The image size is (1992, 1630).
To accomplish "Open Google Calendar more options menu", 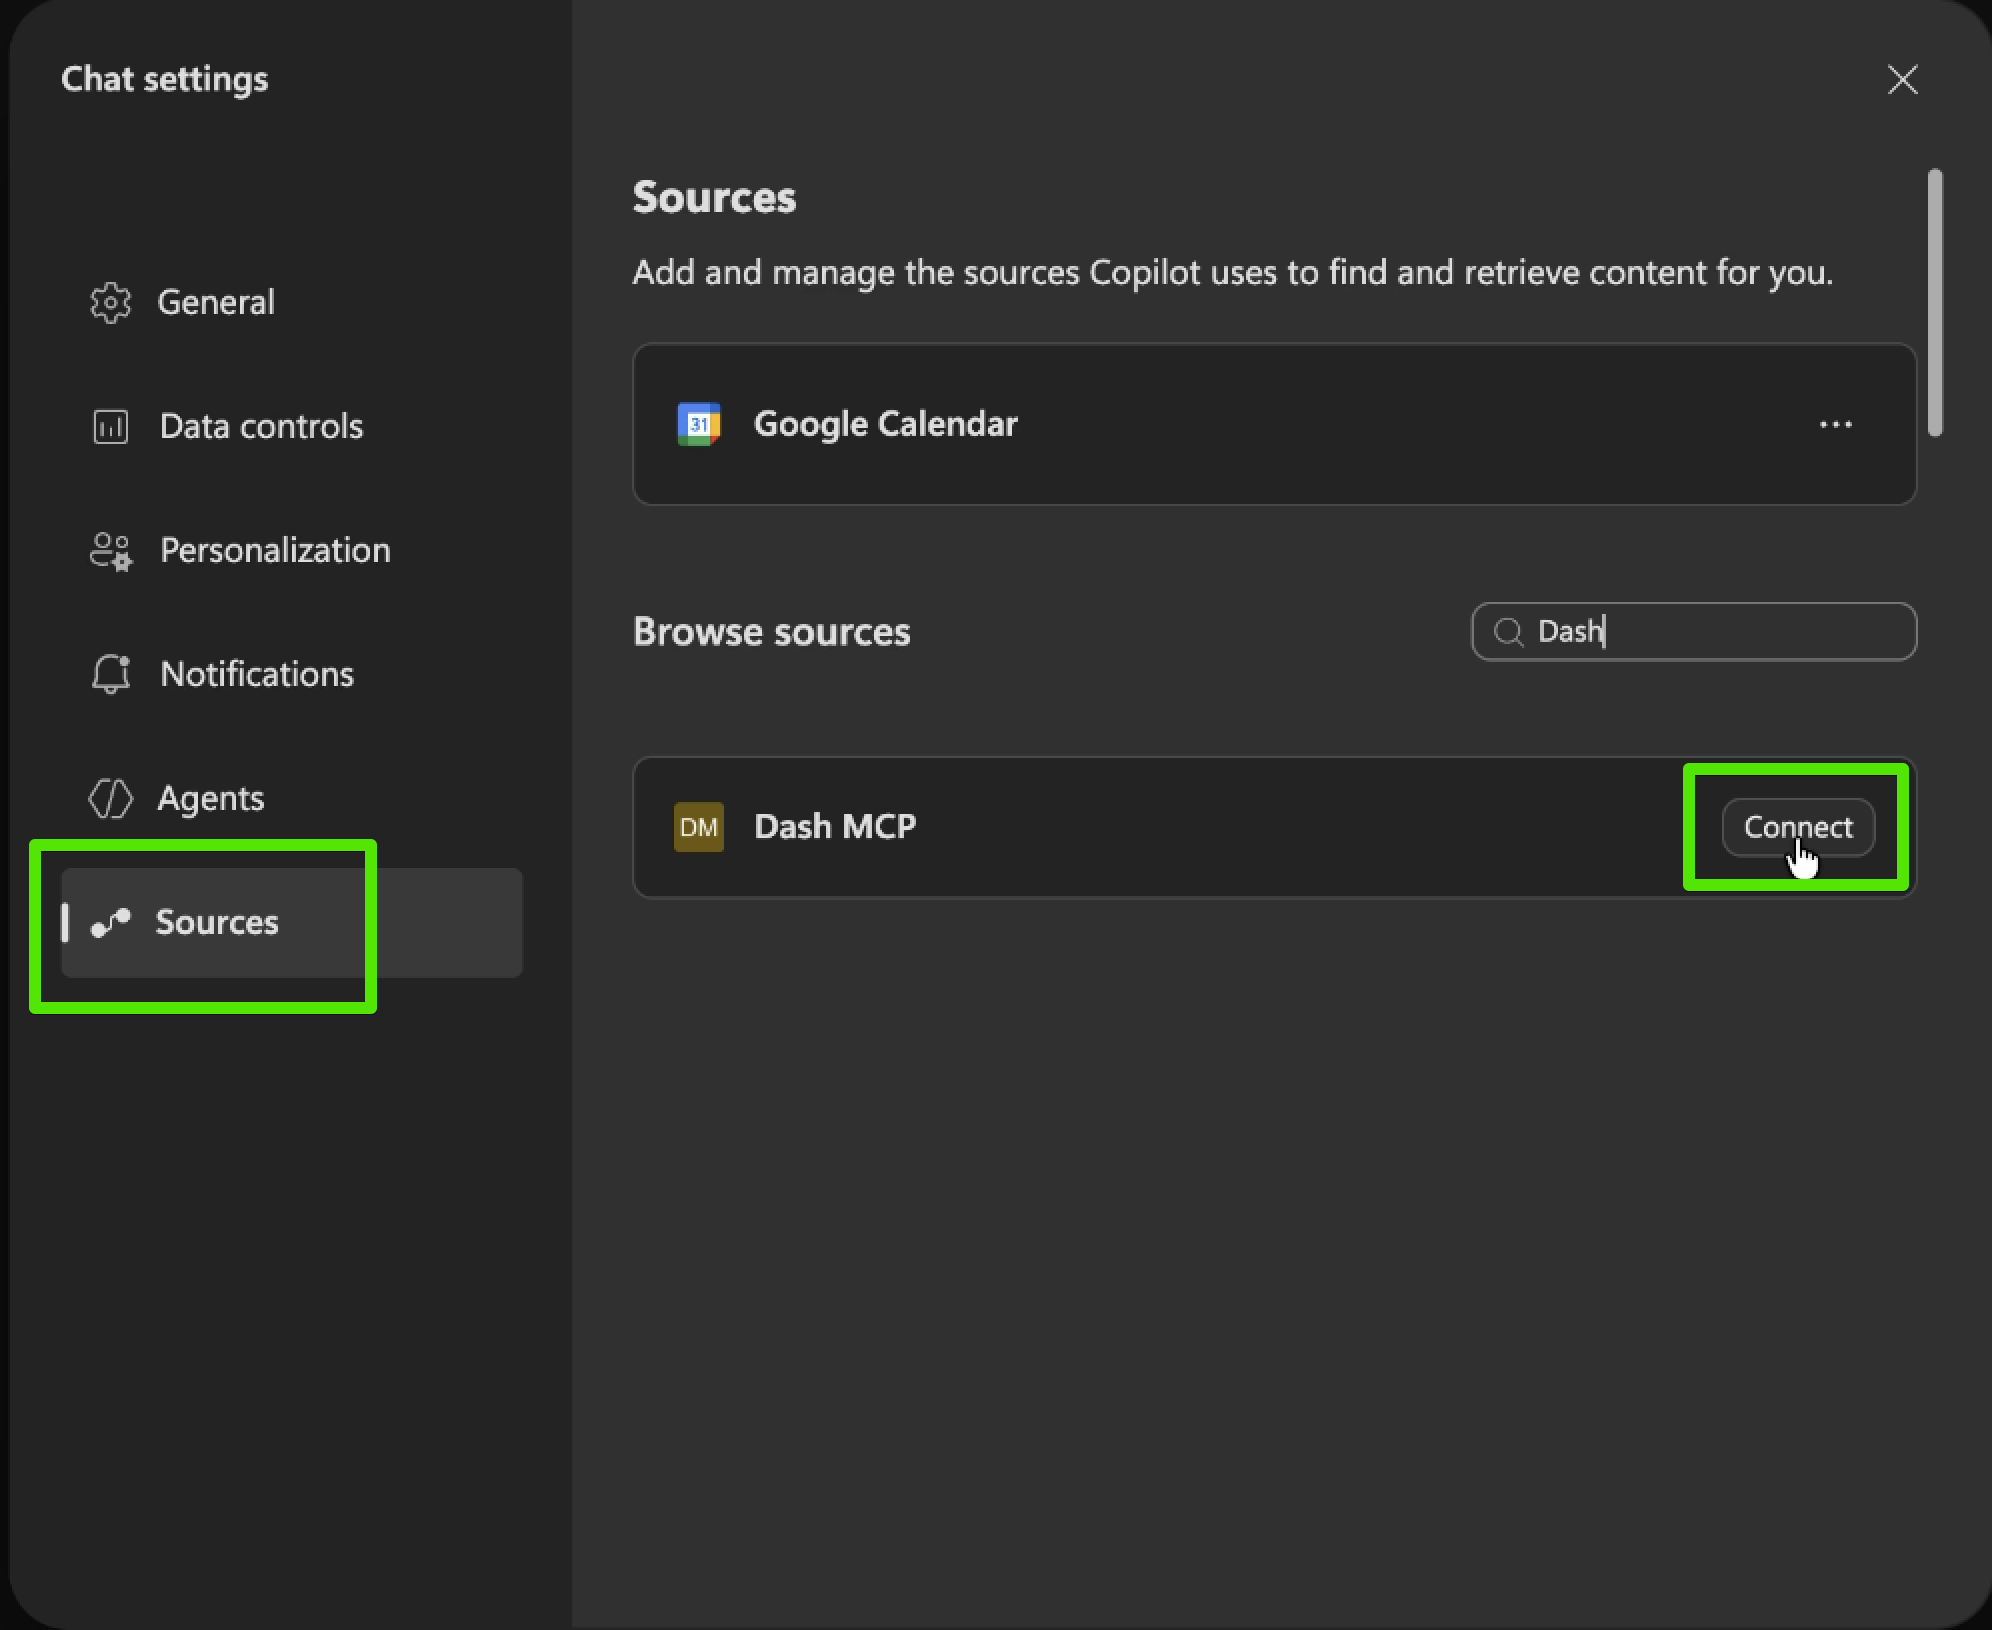I will pyautogui.click(x=1836, y=424).
